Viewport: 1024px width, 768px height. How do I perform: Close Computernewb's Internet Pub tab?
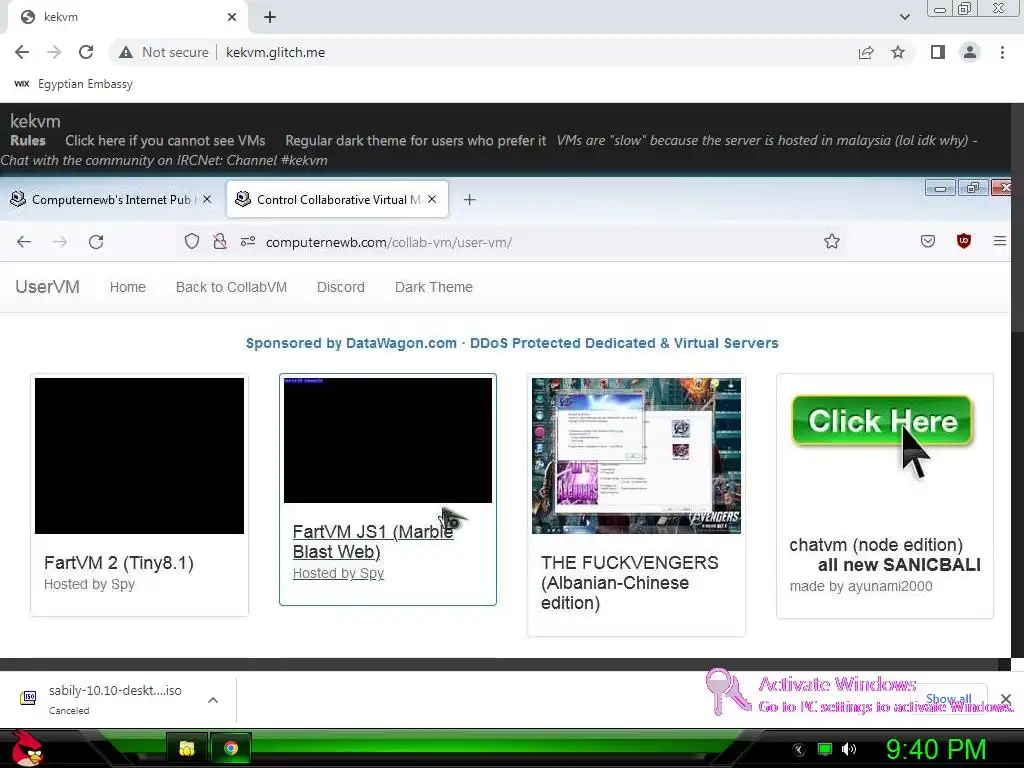tap(207, 199)
